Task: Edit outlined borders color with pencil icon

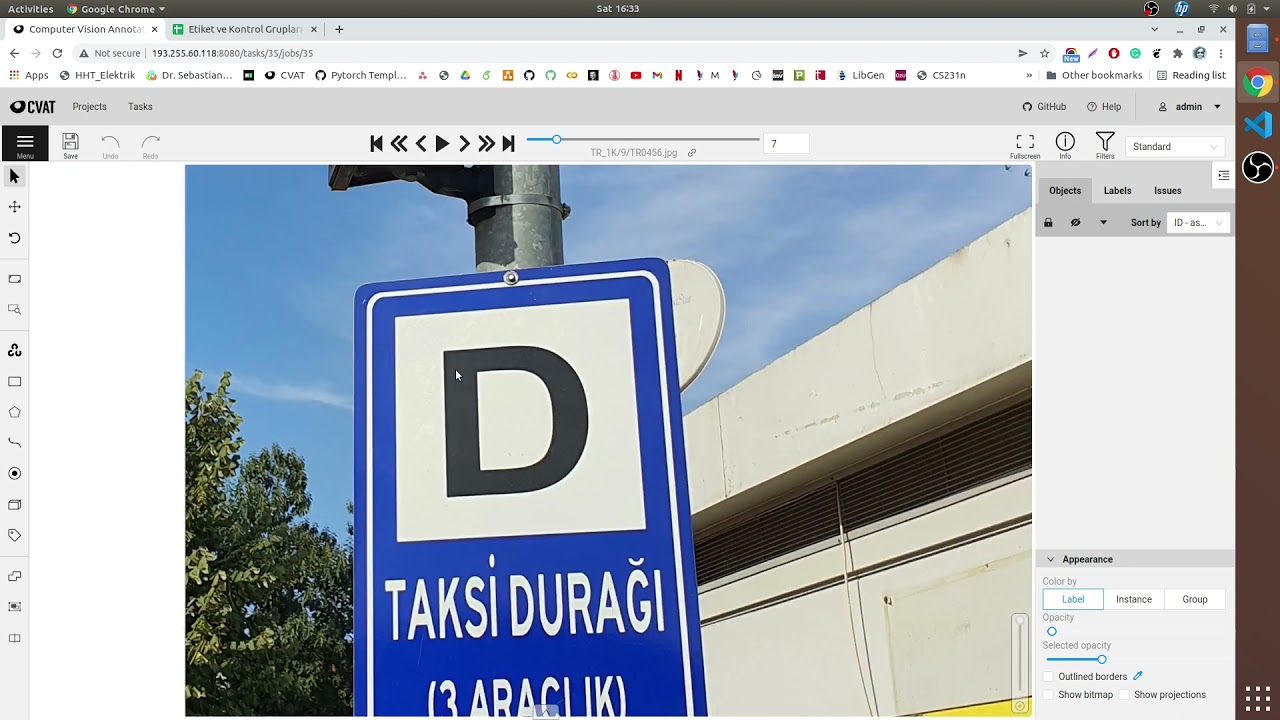Action: click(1138, 676)
